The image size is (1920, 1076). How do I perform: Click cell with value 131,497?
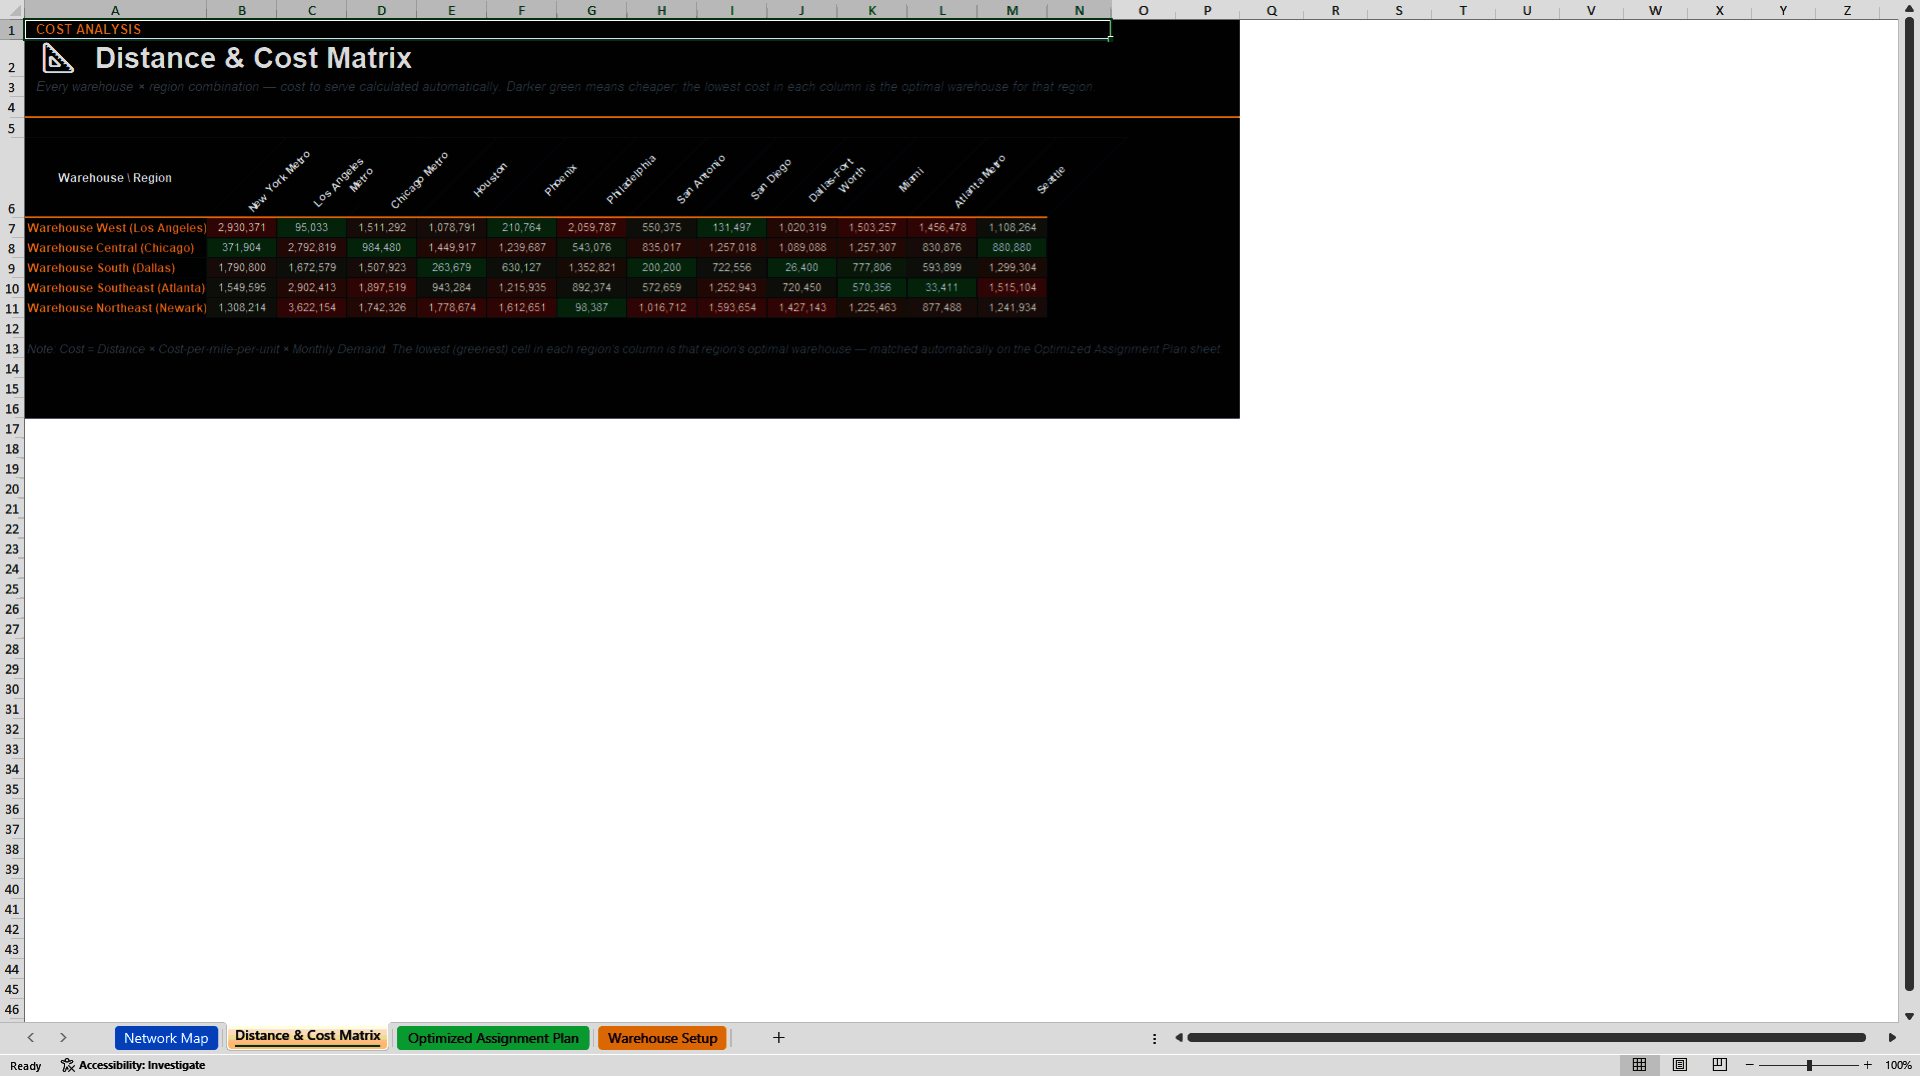tap(732, 228)
